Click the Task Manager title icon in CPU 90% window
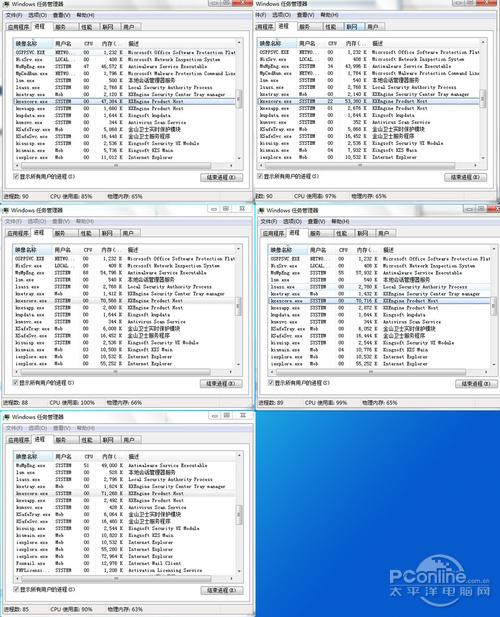Image resolution: width=500 pixels, height=617 pixels. pyautogui.click(x=6, y=417)
